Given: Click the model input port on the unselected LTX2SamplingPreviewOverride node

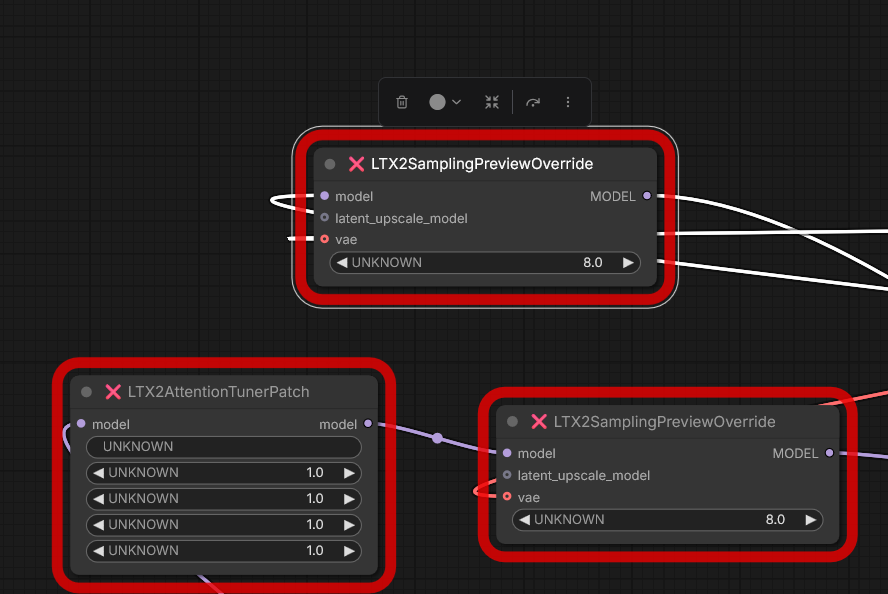Looking at the screenshot, I should pyautogui.click(x=507, y=453).
